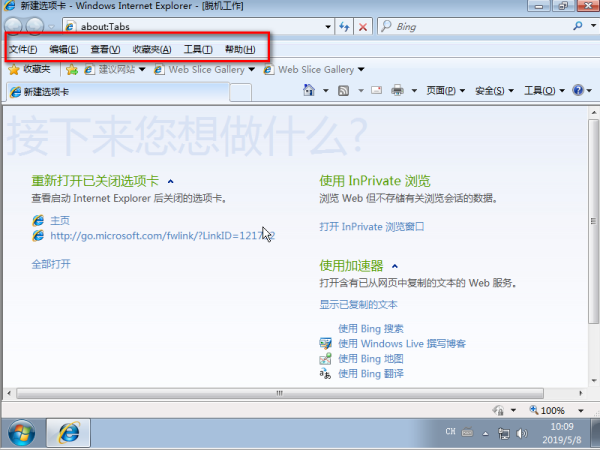Open the 工具(O) command bar dropdown

click(544, 91)
